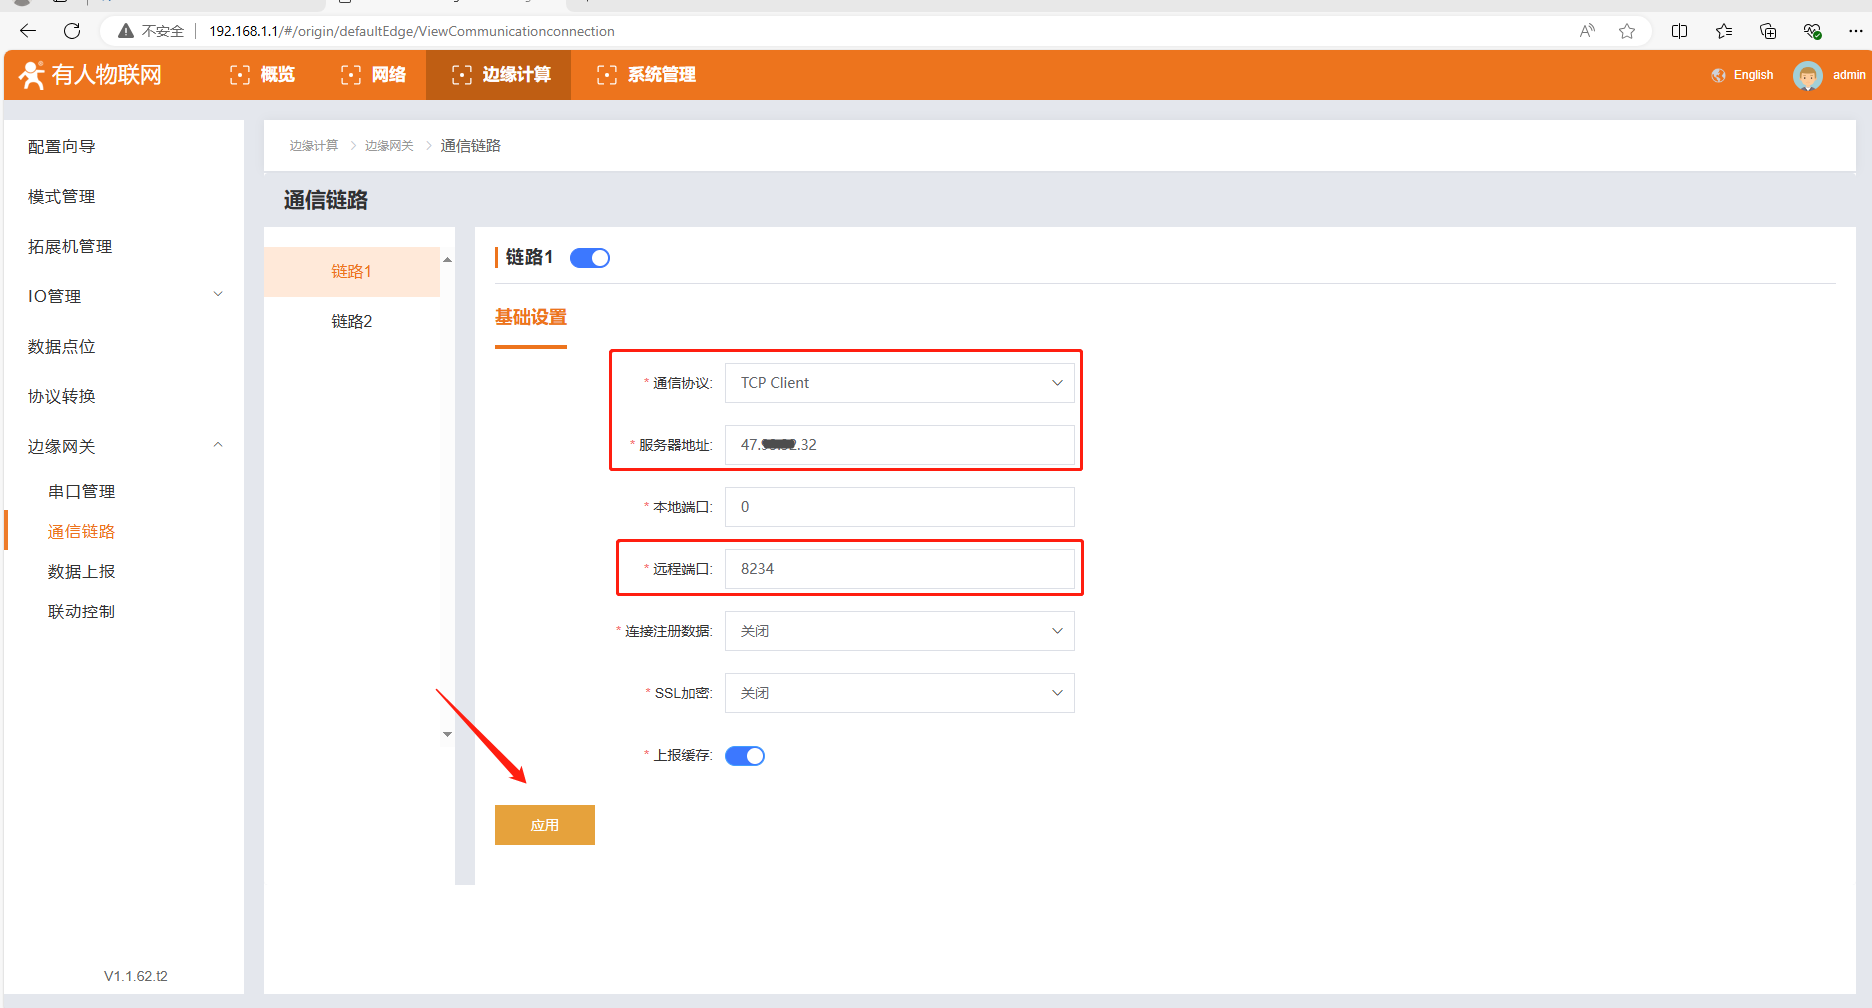Select the 链路2 tab
The height and width of the screenshot is (1008, 1872).
351,321
